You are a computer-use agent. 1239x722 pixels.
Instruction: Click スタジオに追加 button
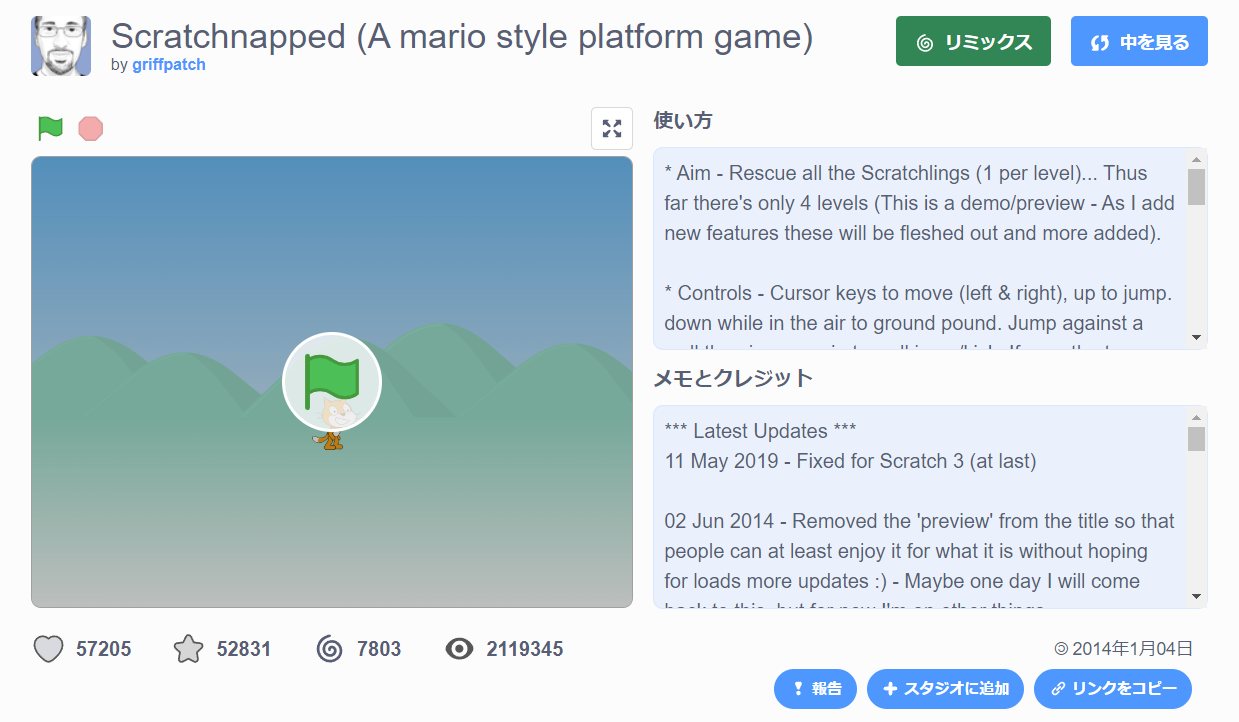(945, 688)
